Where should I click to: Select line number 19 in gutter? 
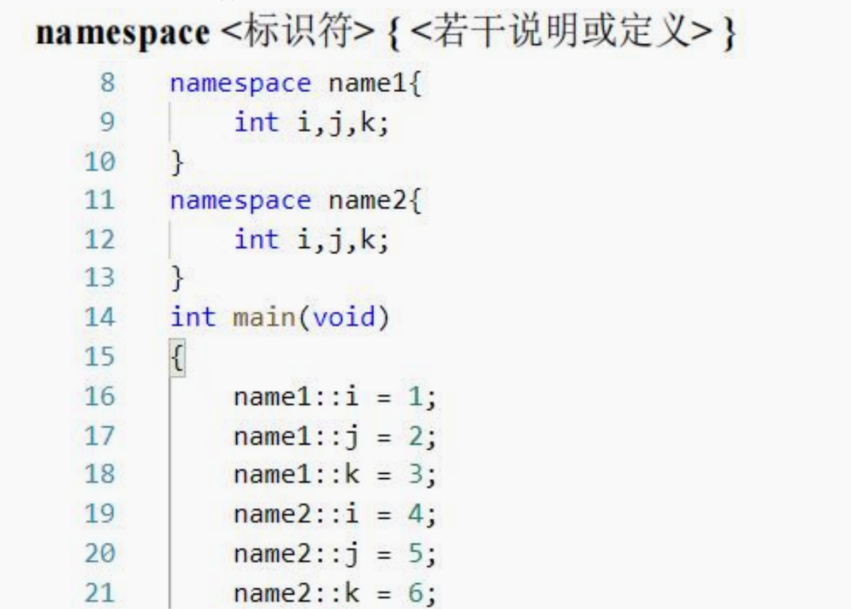click(x=100, y=513)
